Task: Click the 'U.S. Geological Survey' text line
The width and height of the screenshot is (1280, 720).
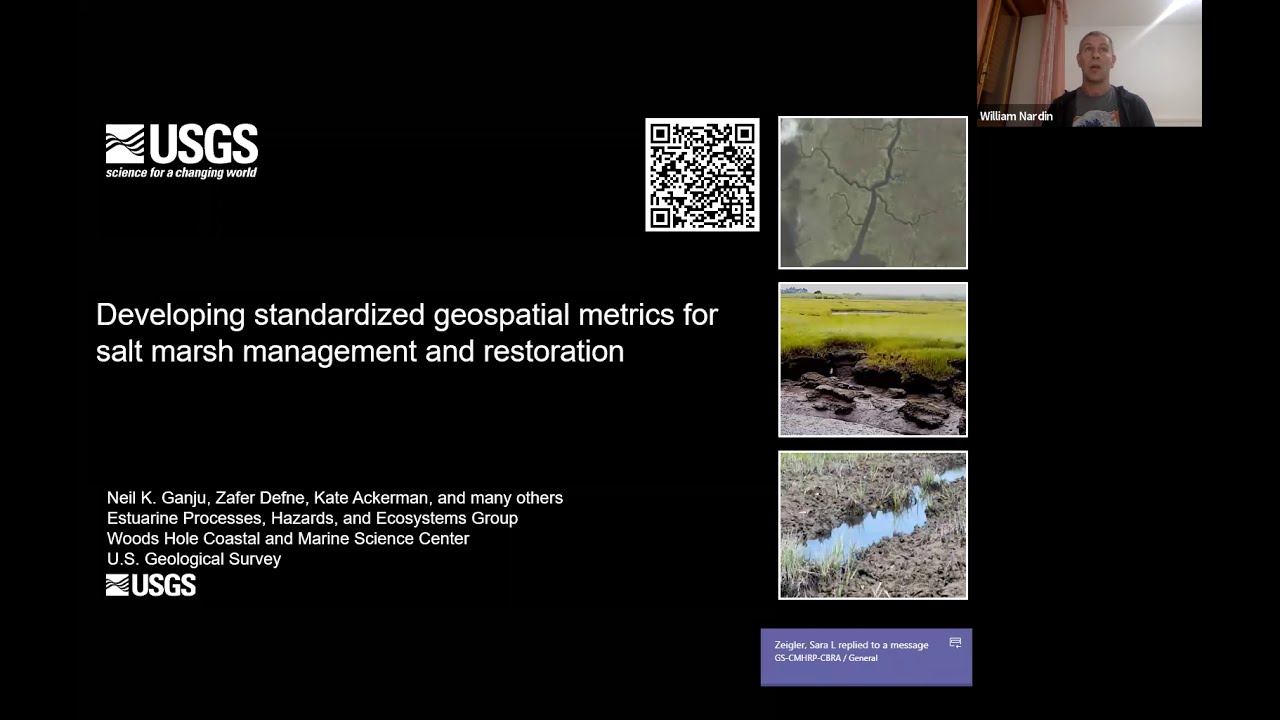Action: tap(194, 559)
